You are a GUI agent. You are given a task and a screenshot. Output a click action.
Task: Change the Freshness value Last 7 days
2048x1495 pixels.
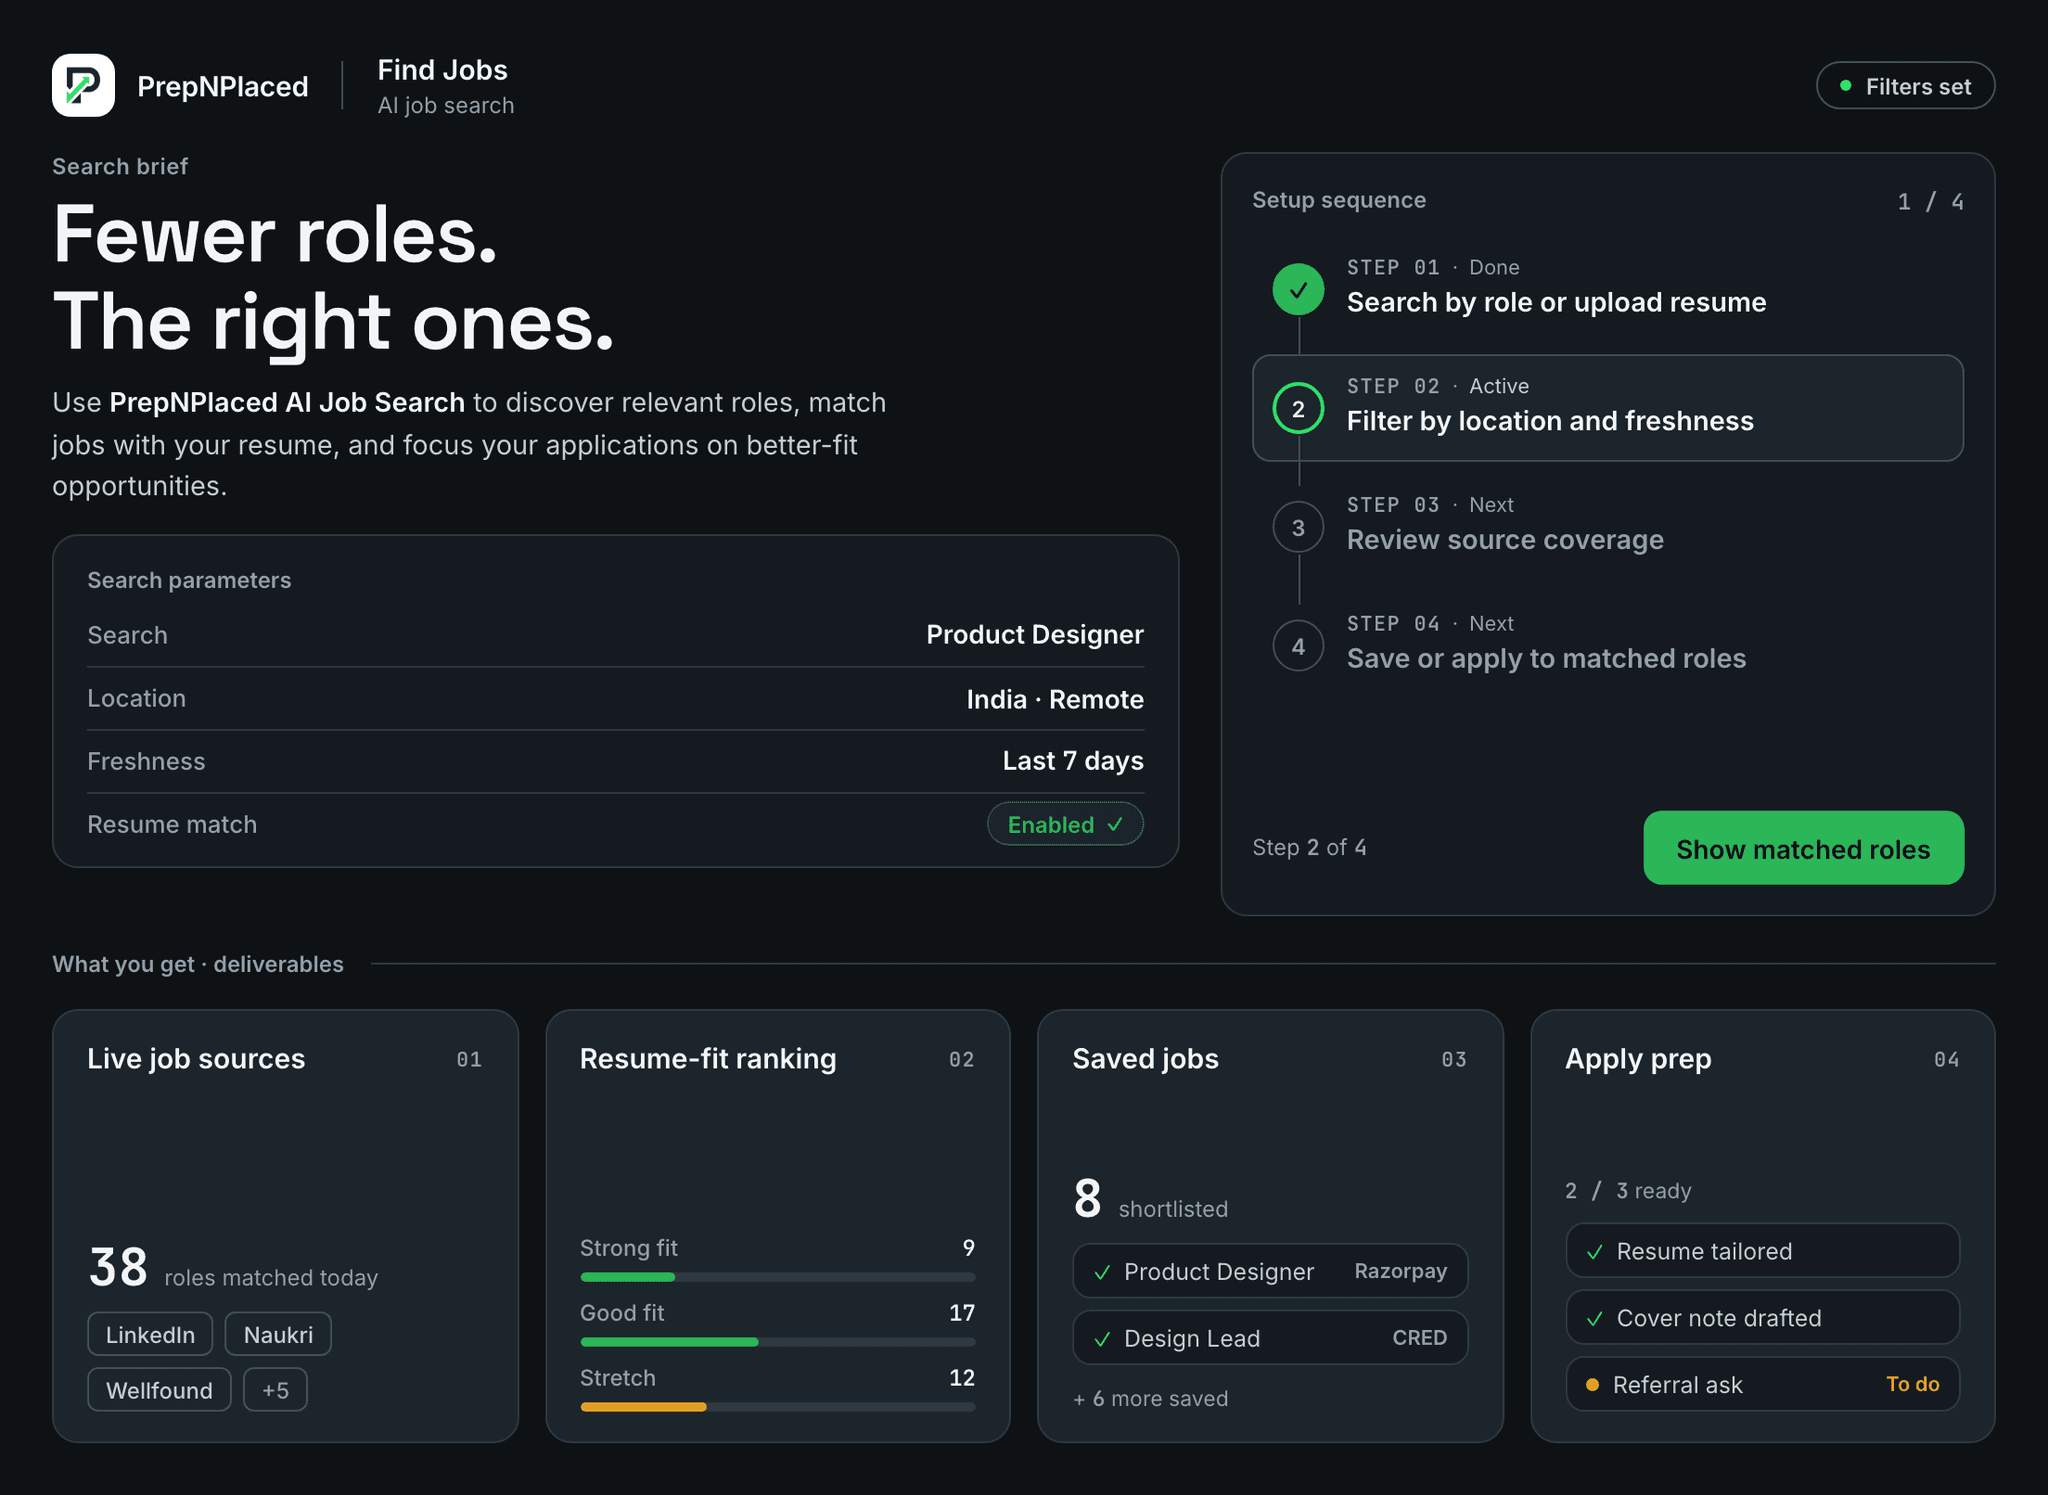point(1073,761)
